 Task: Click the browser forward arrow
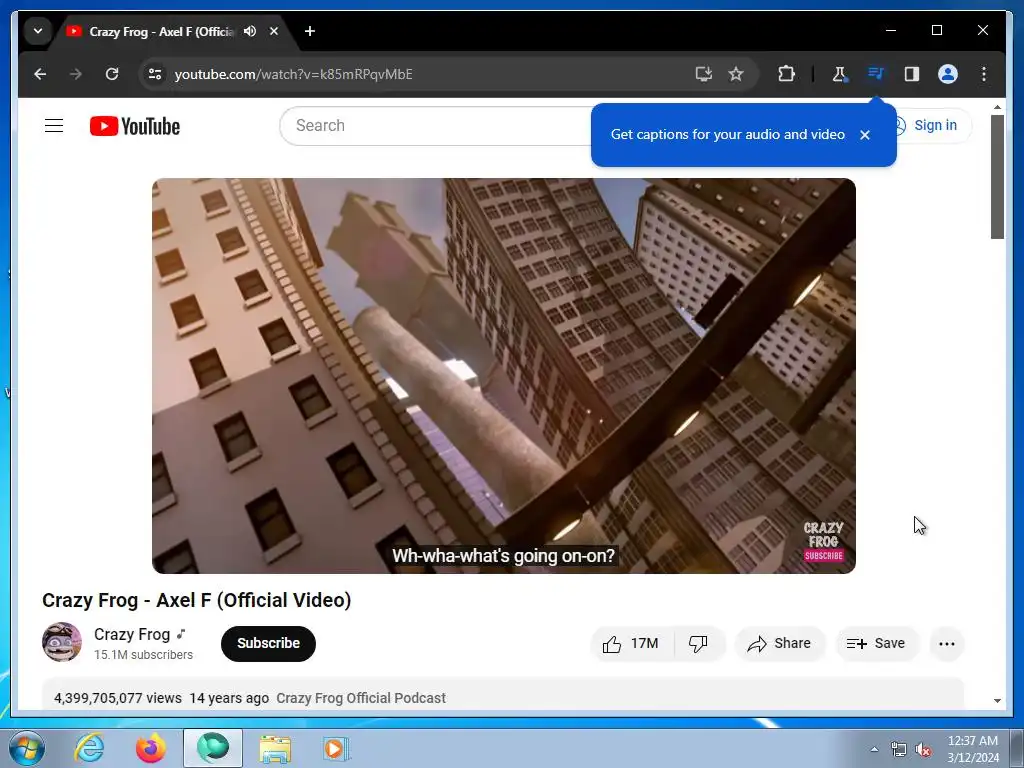tap(76, 74)
